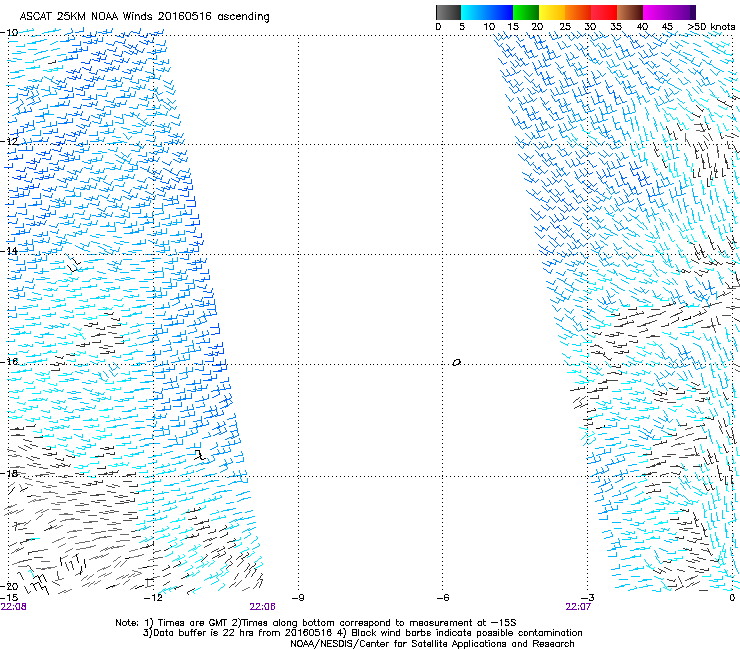Screen dimensions: 740x650
Task: Select the latitude "-16" axis label
Action: point(9,361)
